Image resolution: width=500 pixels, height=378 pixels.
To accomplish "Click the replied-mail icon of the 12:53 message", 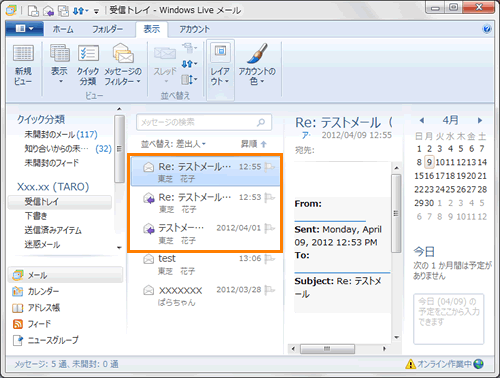I will 148,198.
